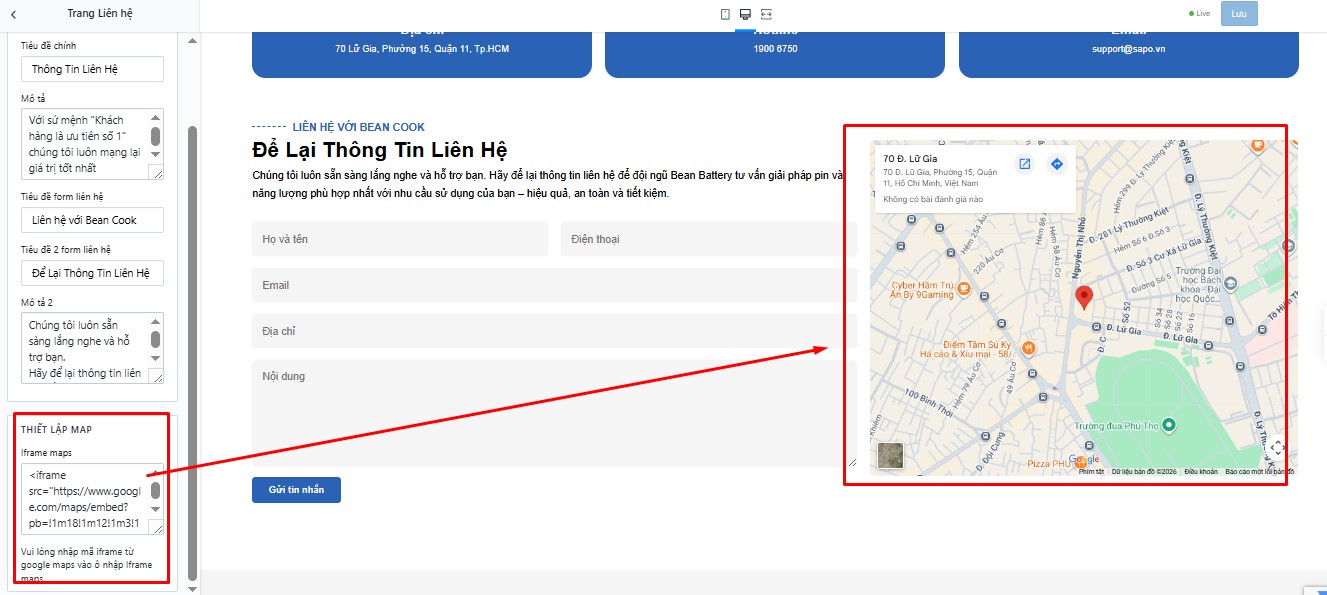1327x595 pixels.
Task: Click Mô tả textarea scroll-up arrow
Action: [x=156, y=118]
